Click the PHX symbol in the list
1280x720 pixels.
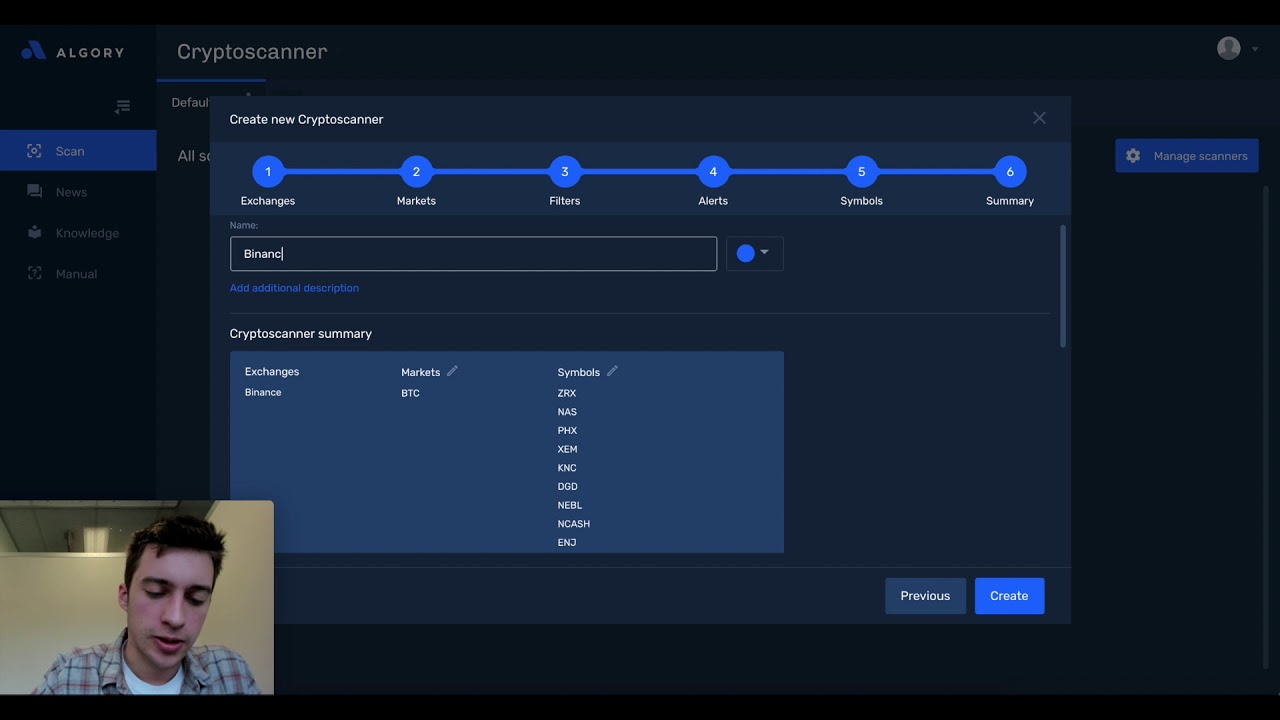[567, 431]
